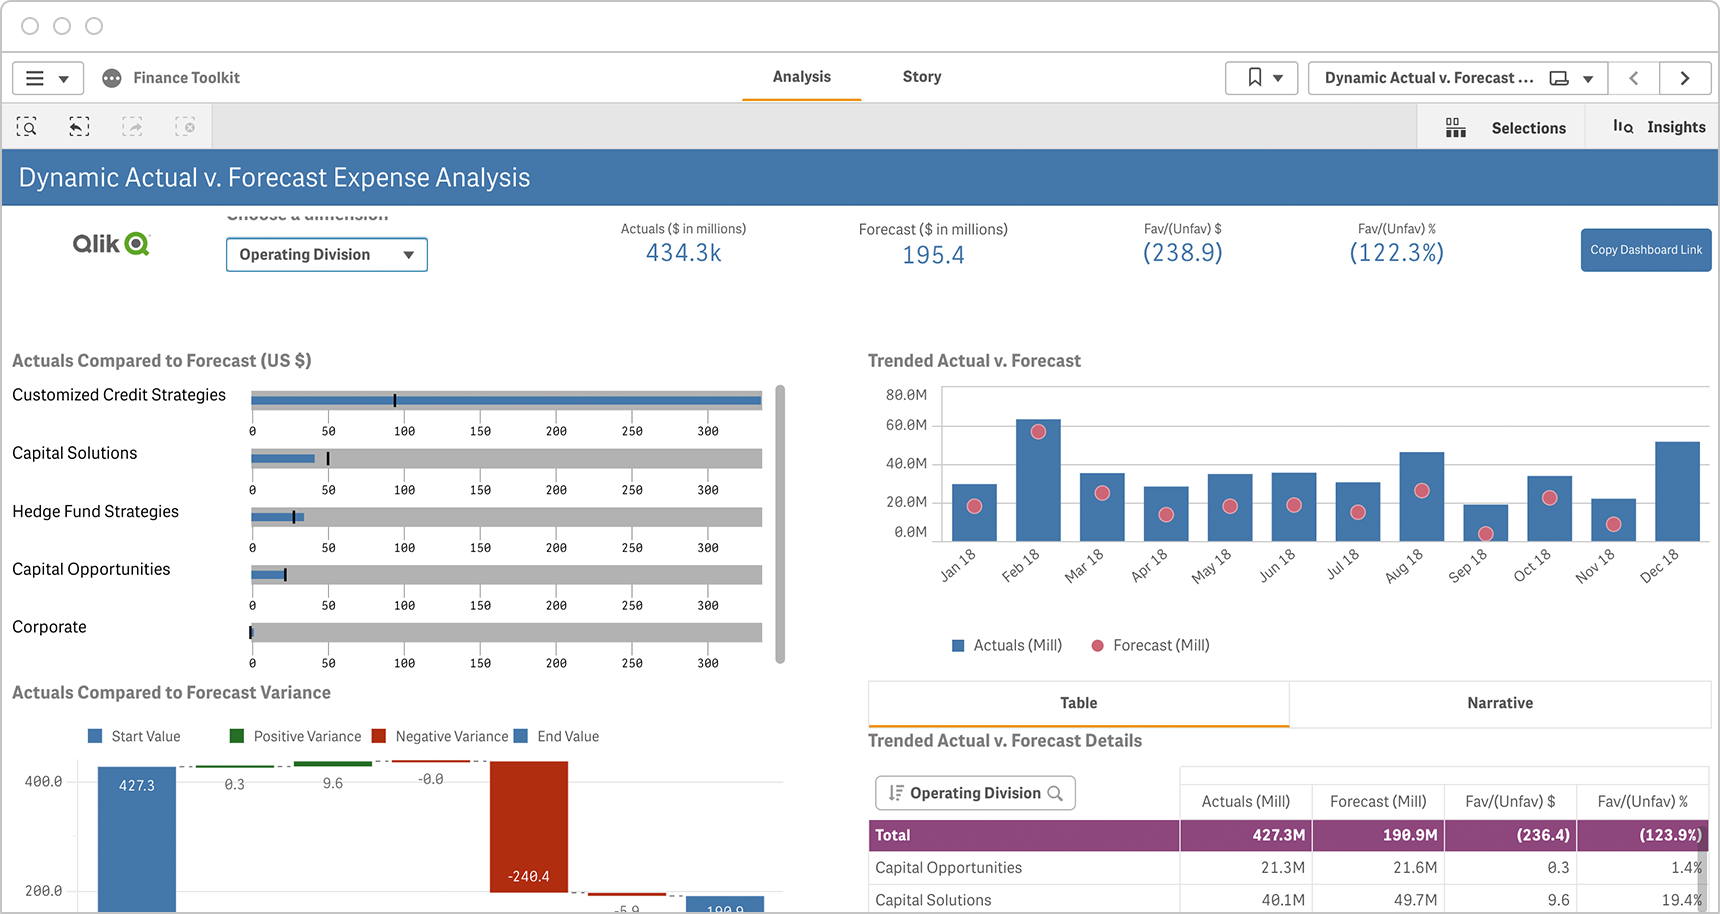Expand the bookmarks dropdown arrow
The width and height of the screenshot is (1720, 914).
[x=1278, y=79]
